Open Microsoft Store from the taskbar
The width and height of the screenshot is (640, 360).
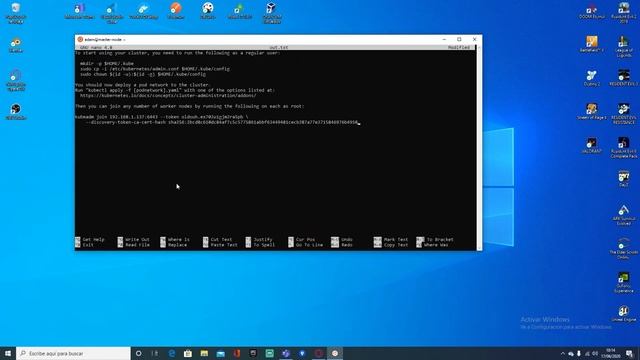click(x=188, y=353)
